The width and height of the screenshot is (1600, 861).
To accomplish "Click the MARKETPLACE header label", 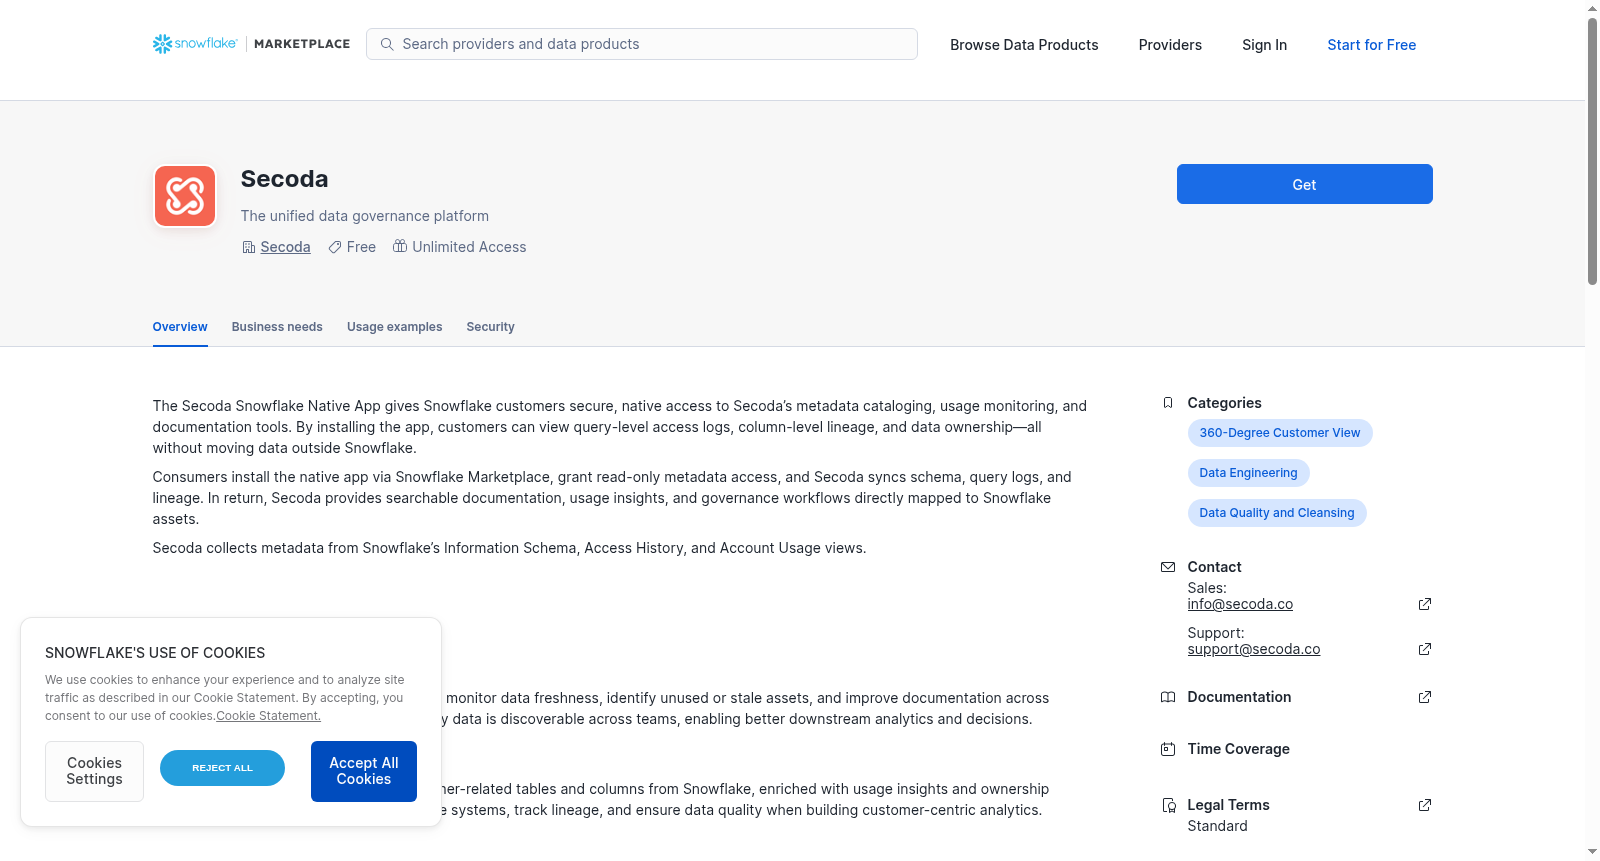I will 302,44.
